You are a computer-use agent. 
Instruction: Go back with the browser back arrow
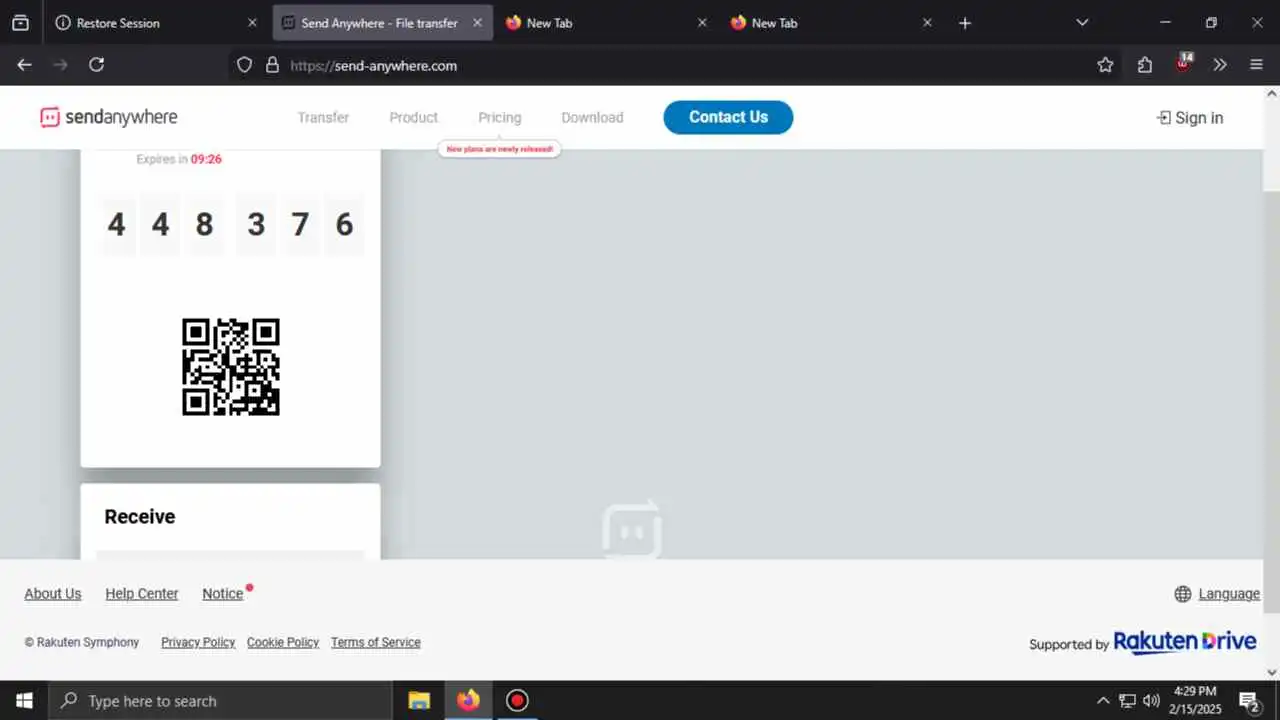[x=25, y=65]
